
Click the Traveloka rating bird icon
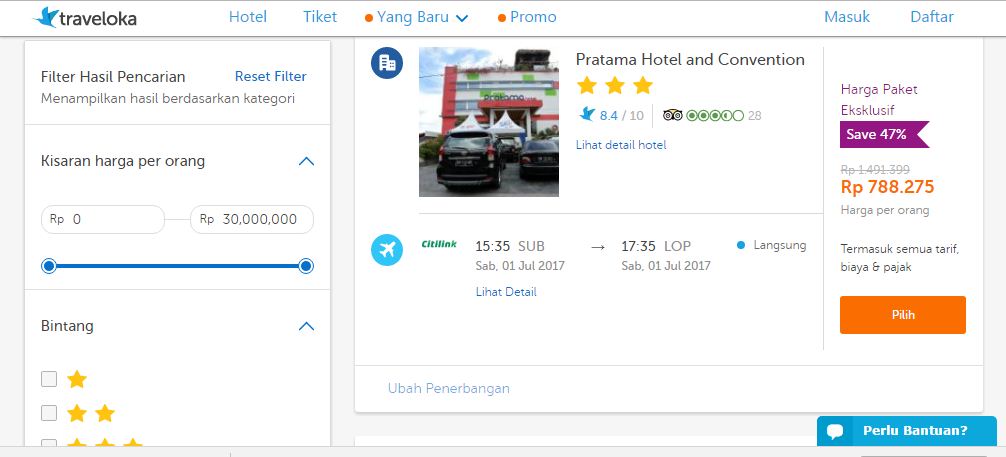click(587, 115)
